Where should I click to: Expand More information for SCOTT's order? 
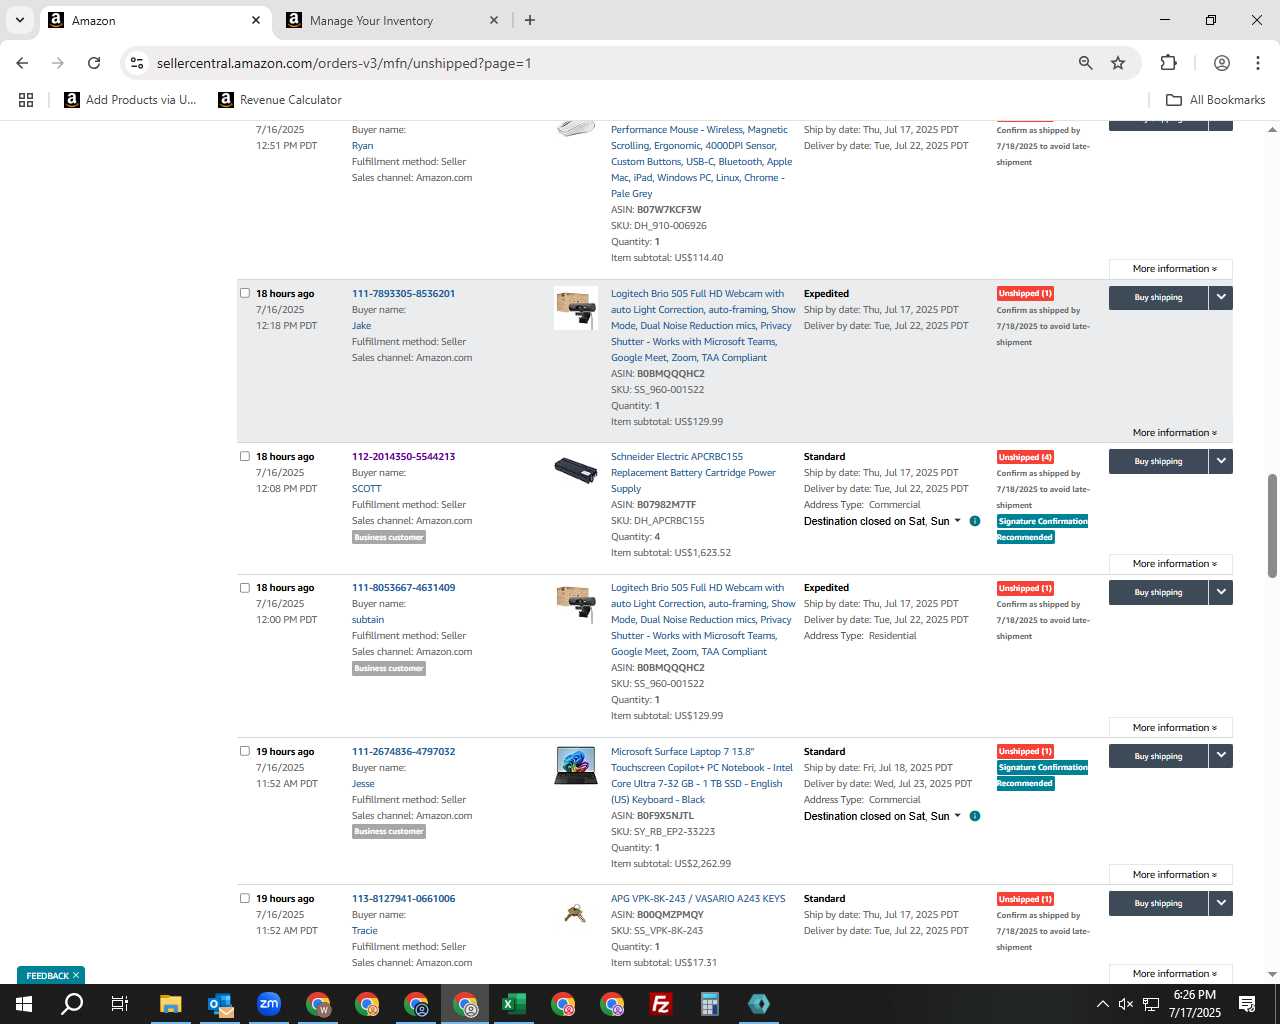click(1171, 564)
